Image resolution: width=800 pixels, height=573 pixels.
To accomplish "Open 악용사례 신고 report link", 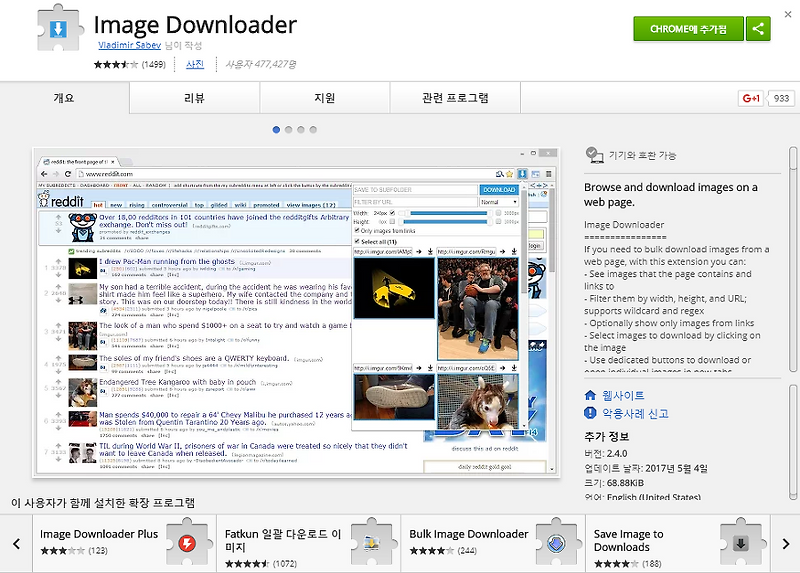I will (635, 413).
